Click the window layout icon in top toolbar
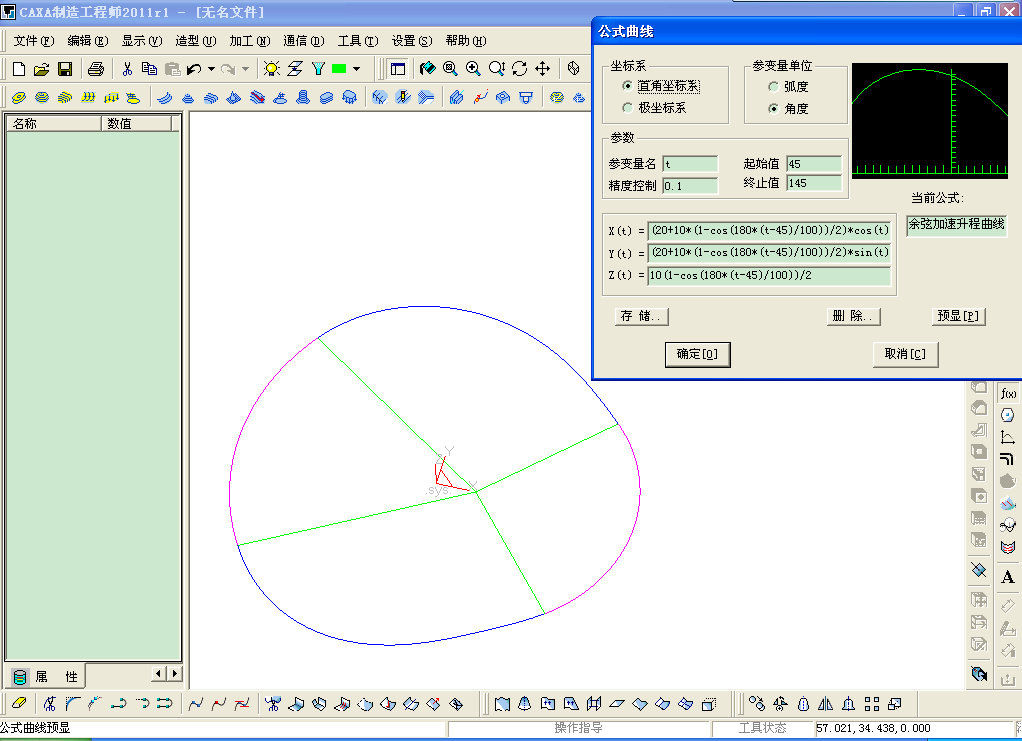Screen dimensions: 1022x741 tap(398, 68)
